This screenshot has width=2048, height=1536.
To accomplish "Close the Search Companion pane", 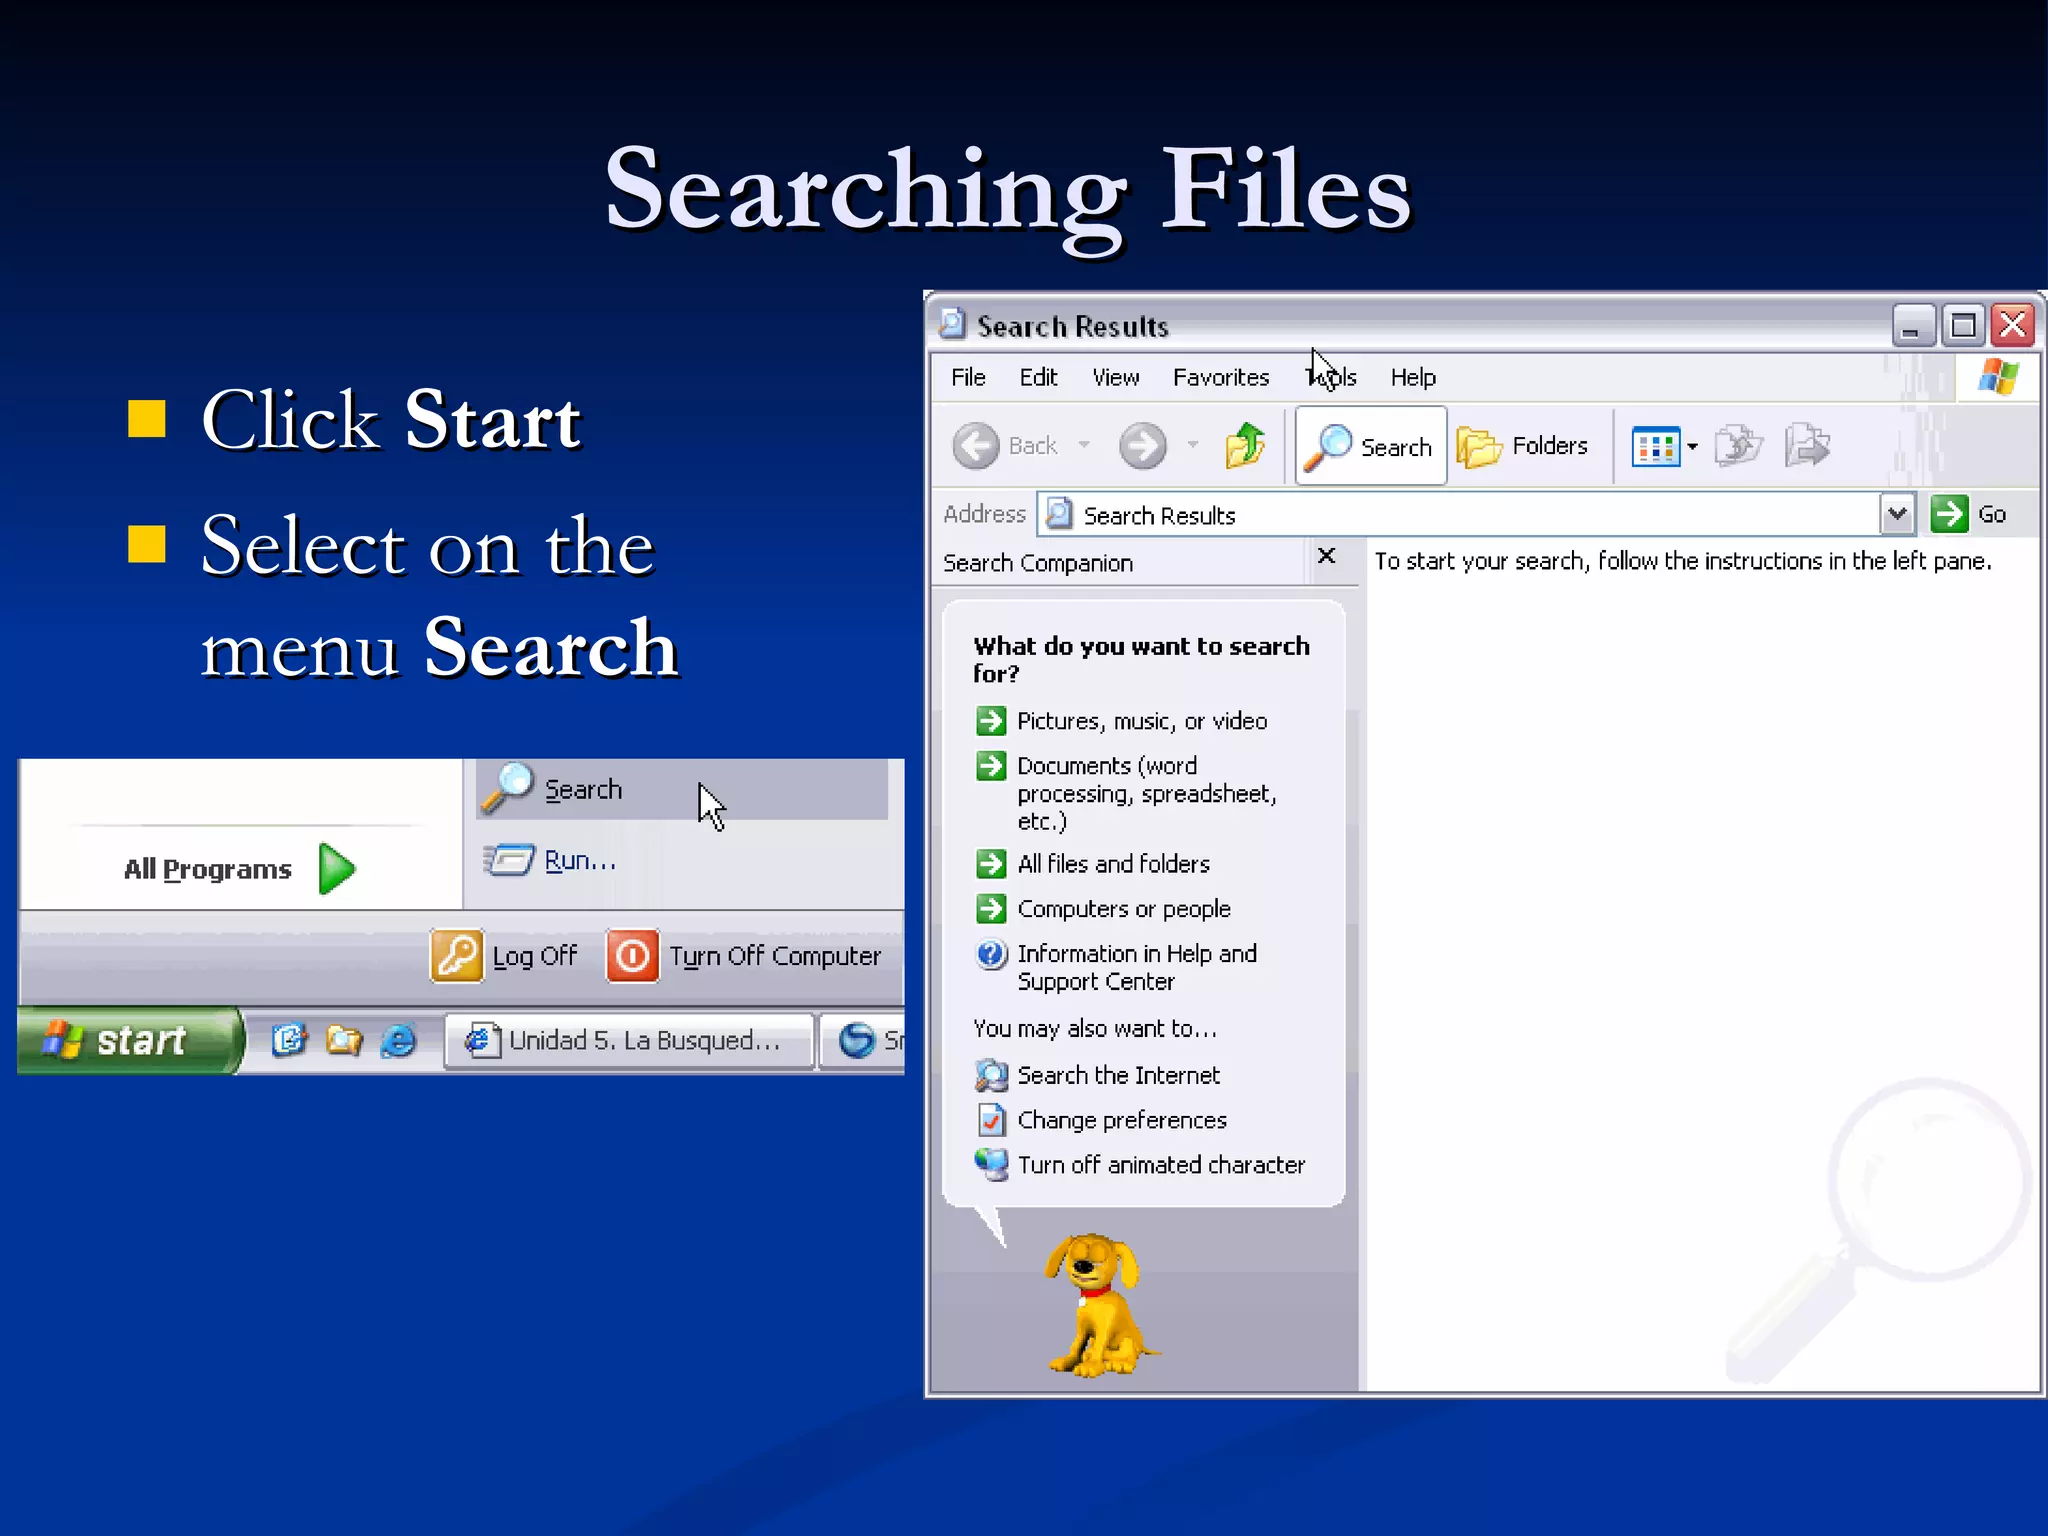I will pyautogui.click(x=1327, y=556).
